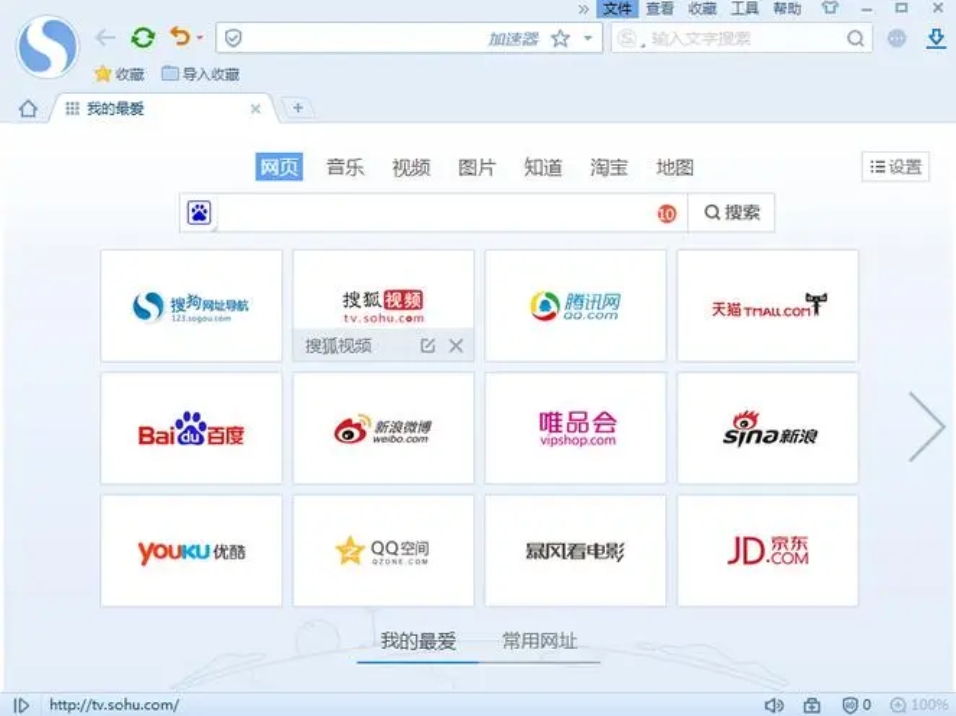Open the QQ空间 Qzone tile
Viewport: 956px width, 716px height.
[x=383, y=551]
